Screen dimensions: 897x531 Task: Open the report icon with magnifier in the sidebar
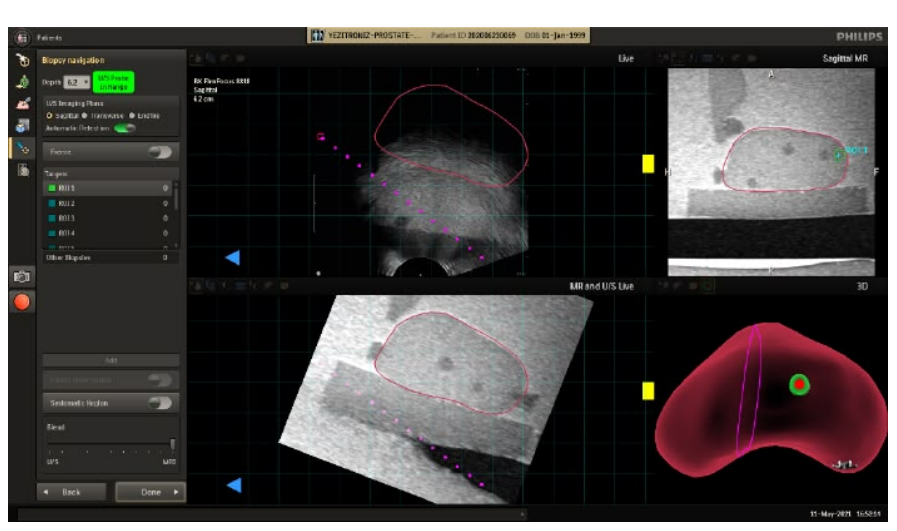click(22, 170)
